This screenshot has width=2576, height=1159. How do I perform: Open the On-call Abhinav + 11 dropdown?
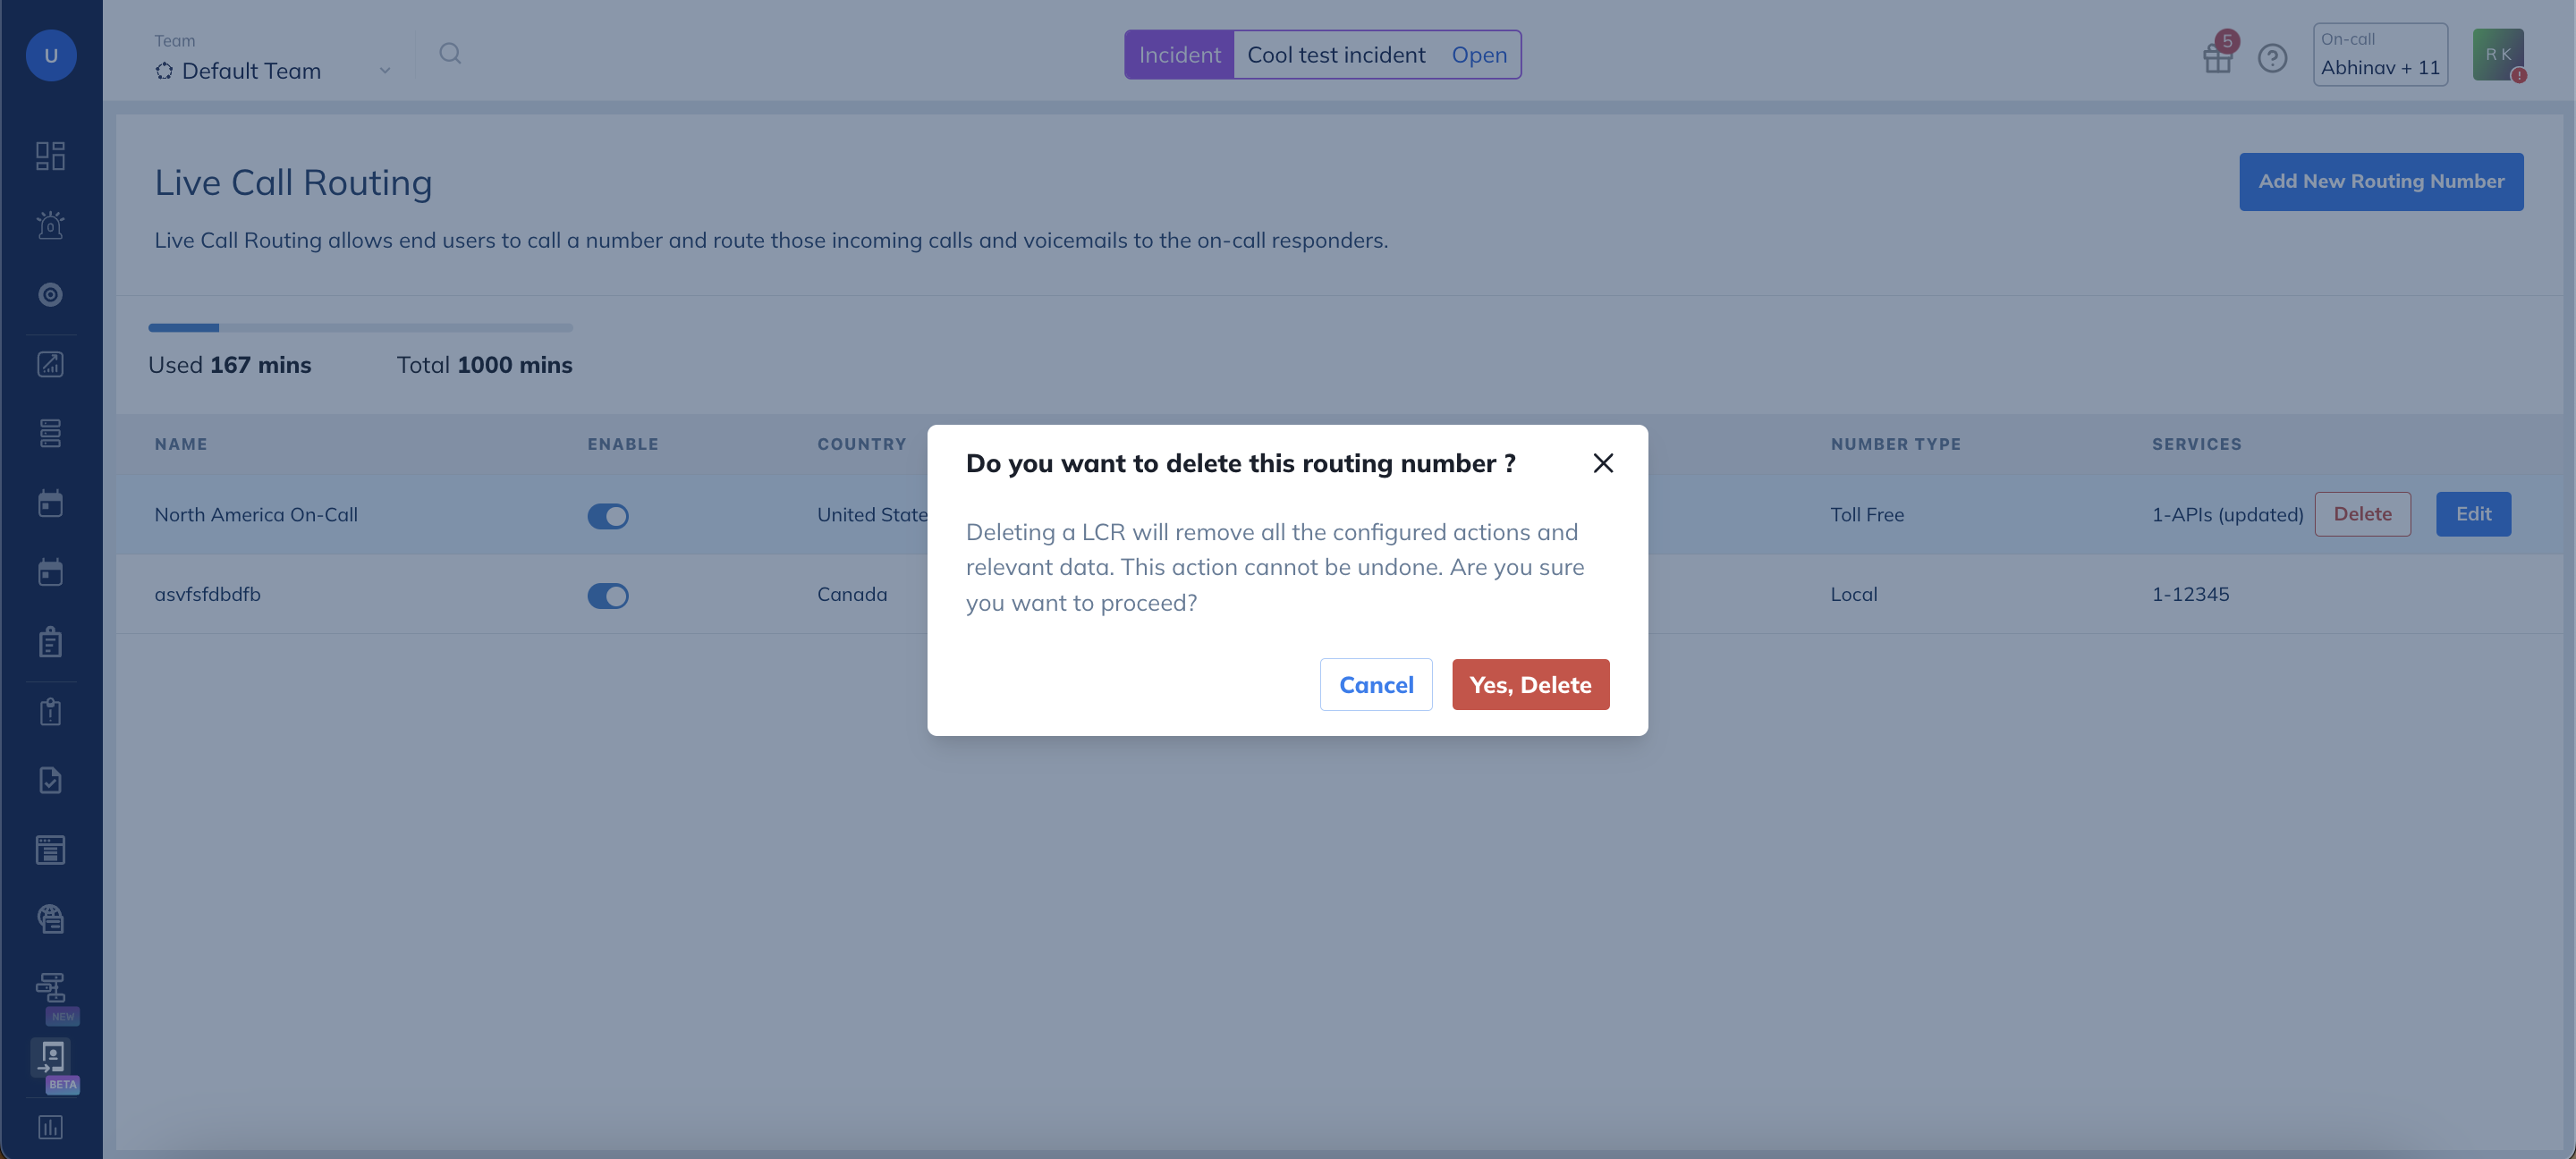pos(2379,55)
